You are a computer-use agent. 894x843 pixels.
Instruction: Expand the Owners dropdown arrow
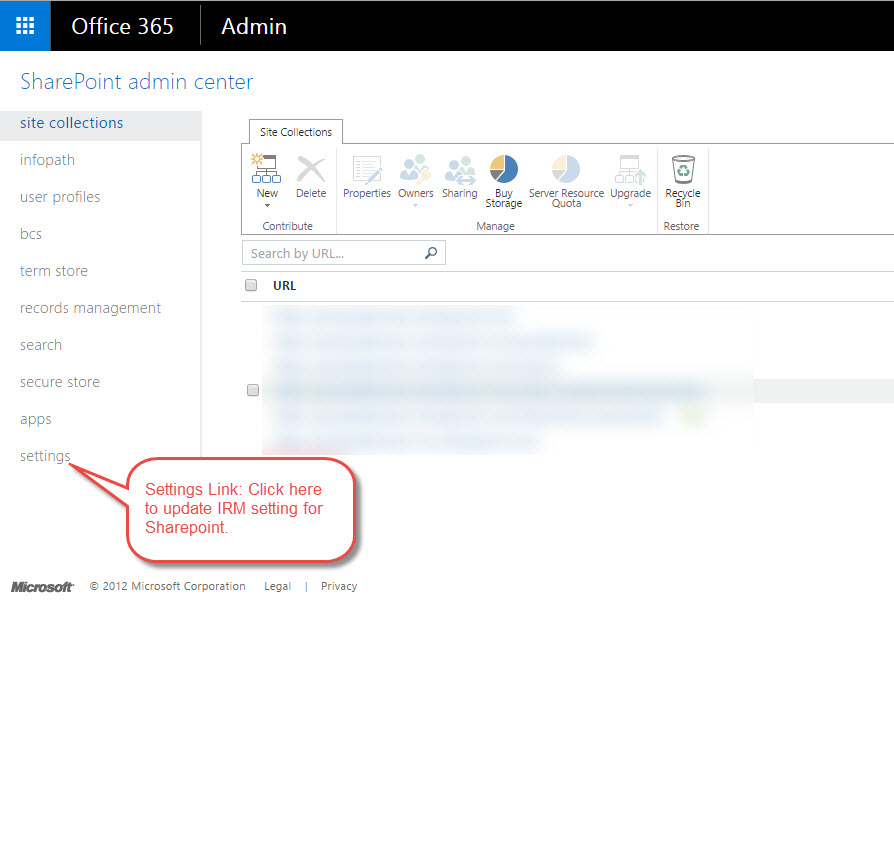click(415, 205)
